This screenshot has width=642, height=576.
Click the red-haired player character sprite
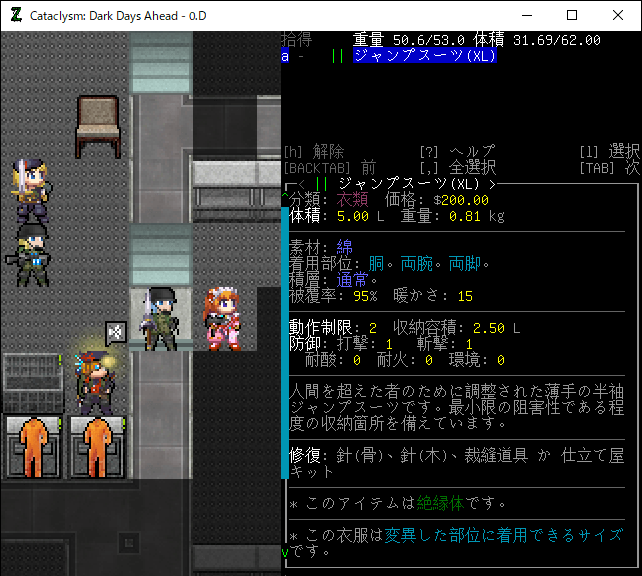(95, 383)
